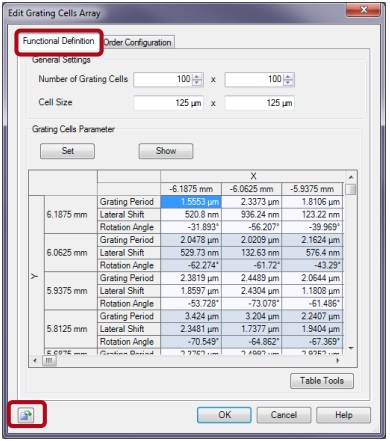
Task: Click the Set button
Action: pos(67,151)
